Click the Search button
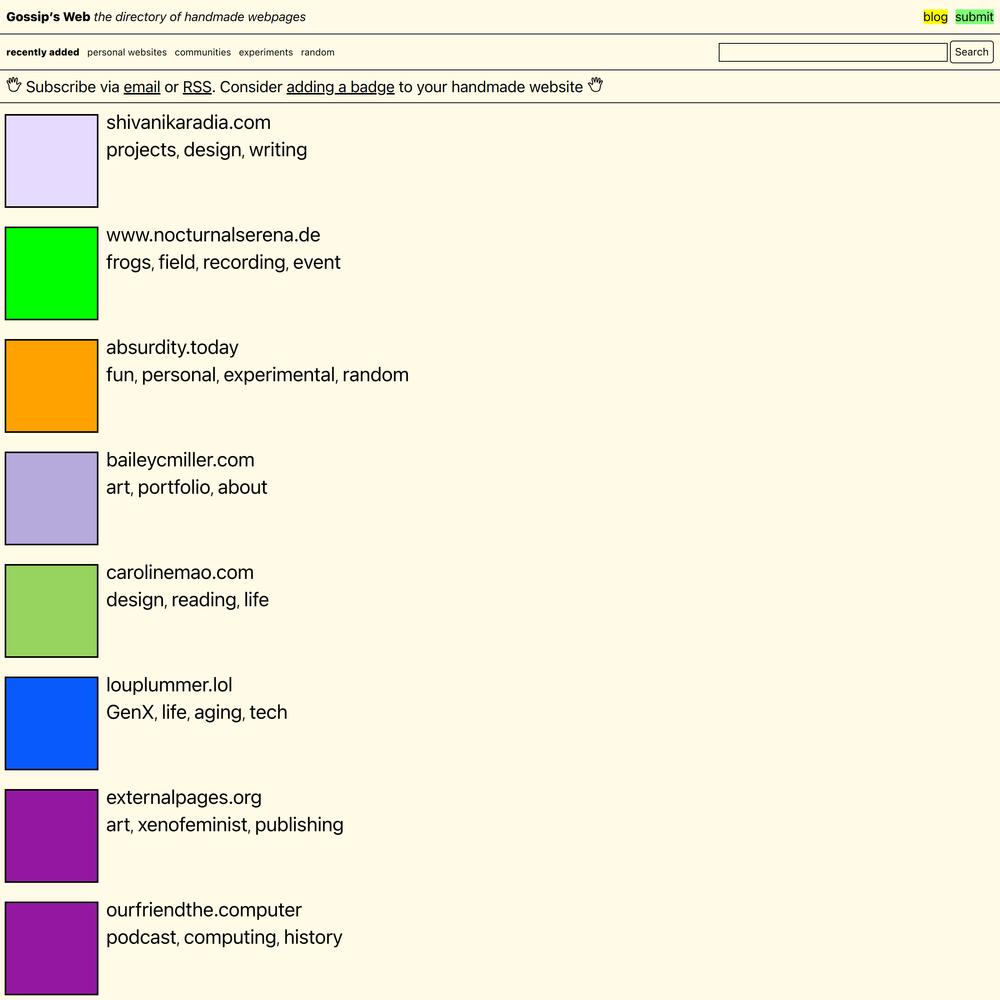The width and height of the screenshot is (1000, 1000). 971,52
